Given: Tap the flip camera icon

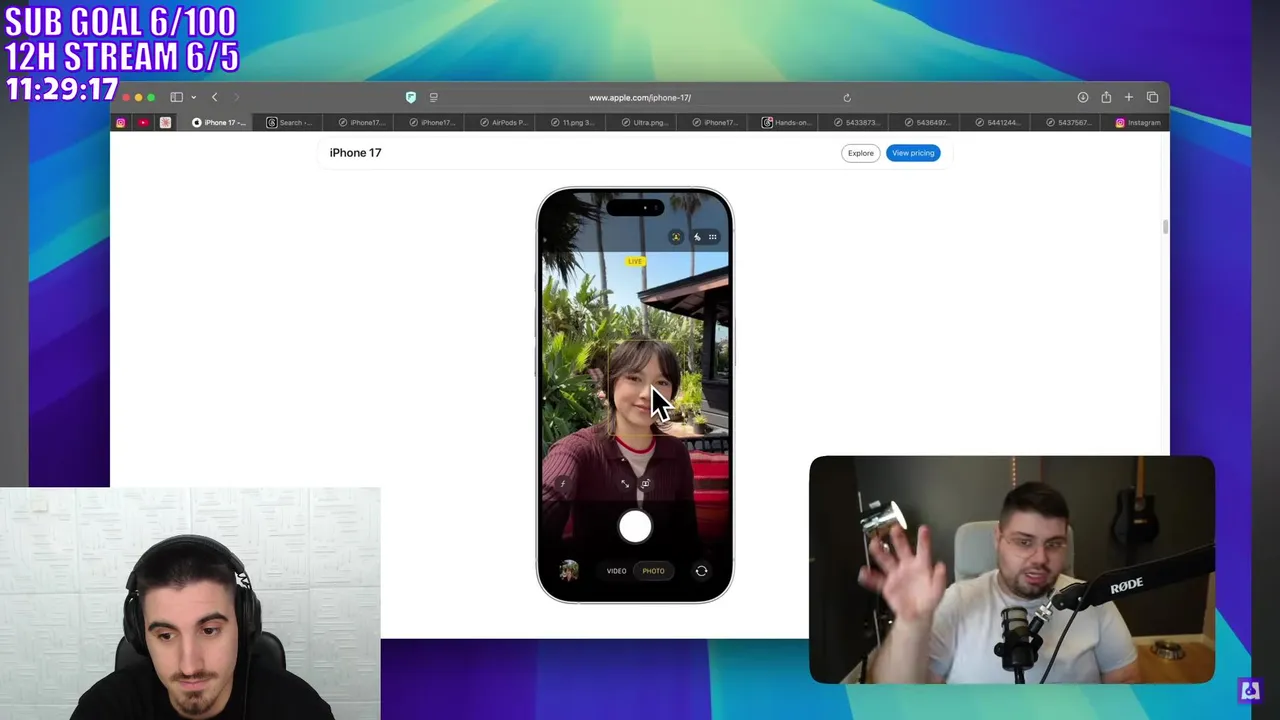Looking at the screenshot, I should click(701, 571).
